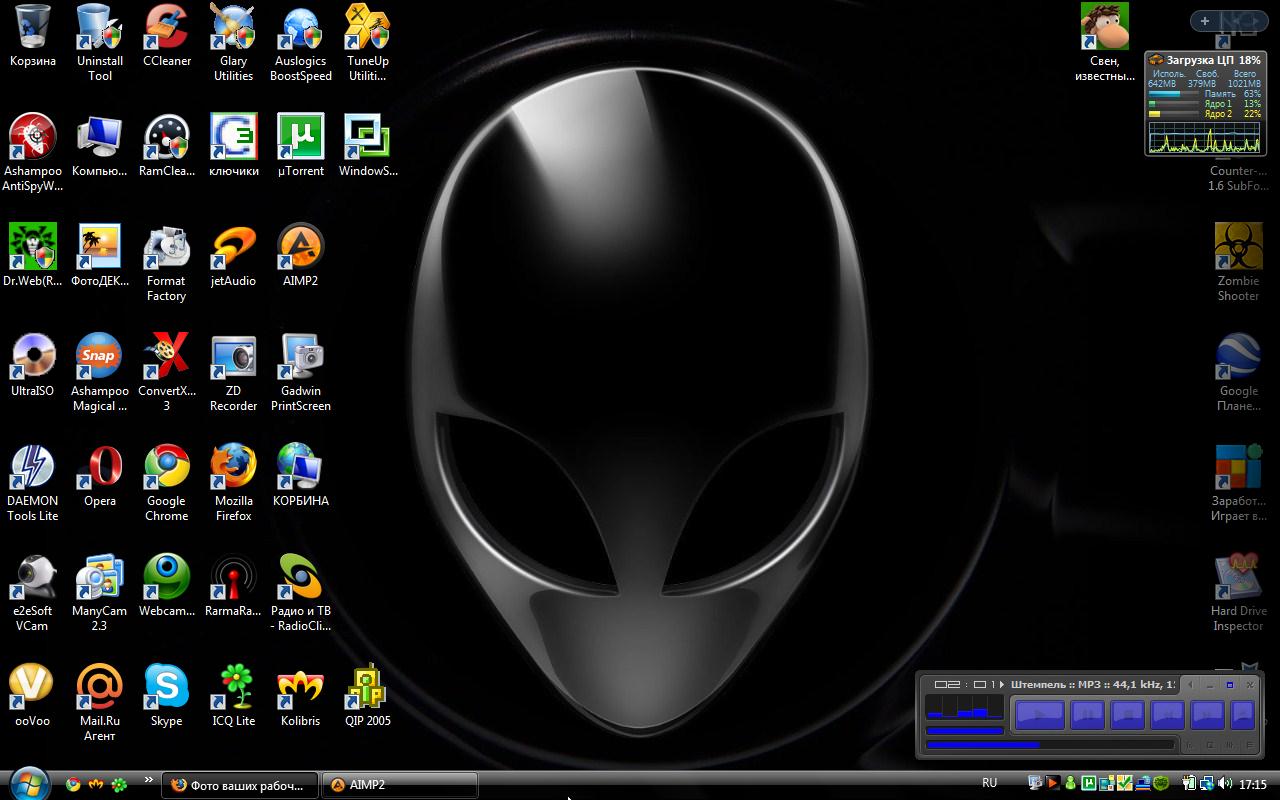Adjust the AIMP volume slider bar
Image resolution: width=1280 pixels, height=800 pixels.
click(x=964, y=730)
